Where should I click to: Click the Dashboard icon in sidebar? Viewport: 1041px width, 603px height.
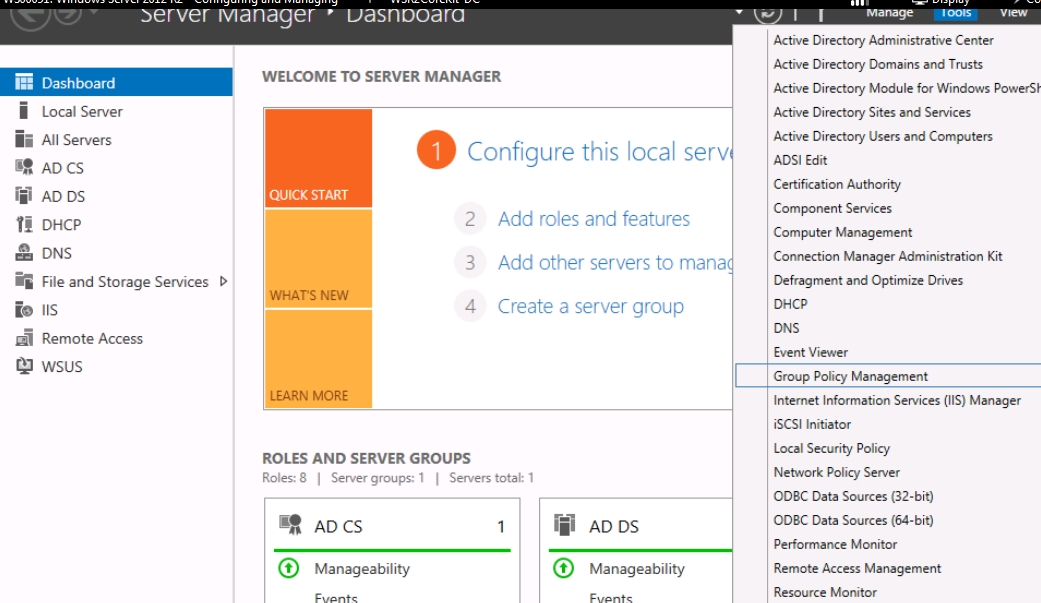pos(24,82)
